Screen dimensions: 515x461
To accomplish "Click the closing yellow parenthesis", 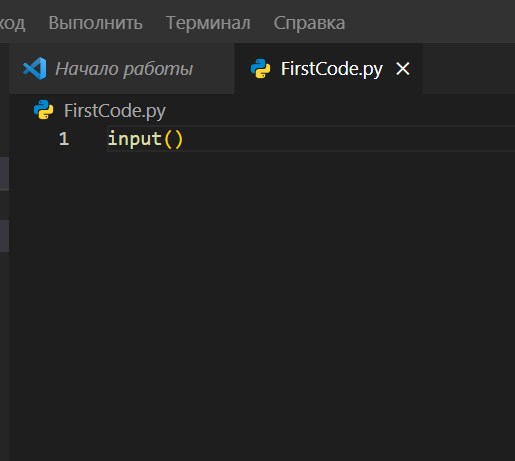I will coord(178,139).
